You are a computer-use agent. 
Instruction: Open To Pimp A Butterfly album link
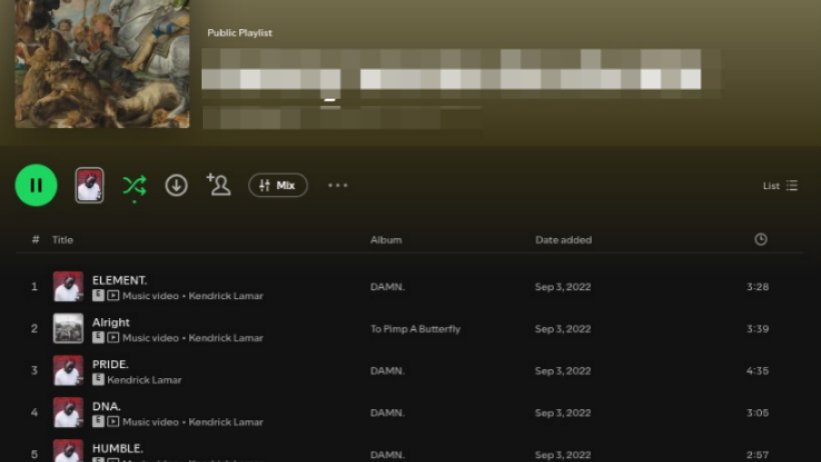click(x=415, y=329)
